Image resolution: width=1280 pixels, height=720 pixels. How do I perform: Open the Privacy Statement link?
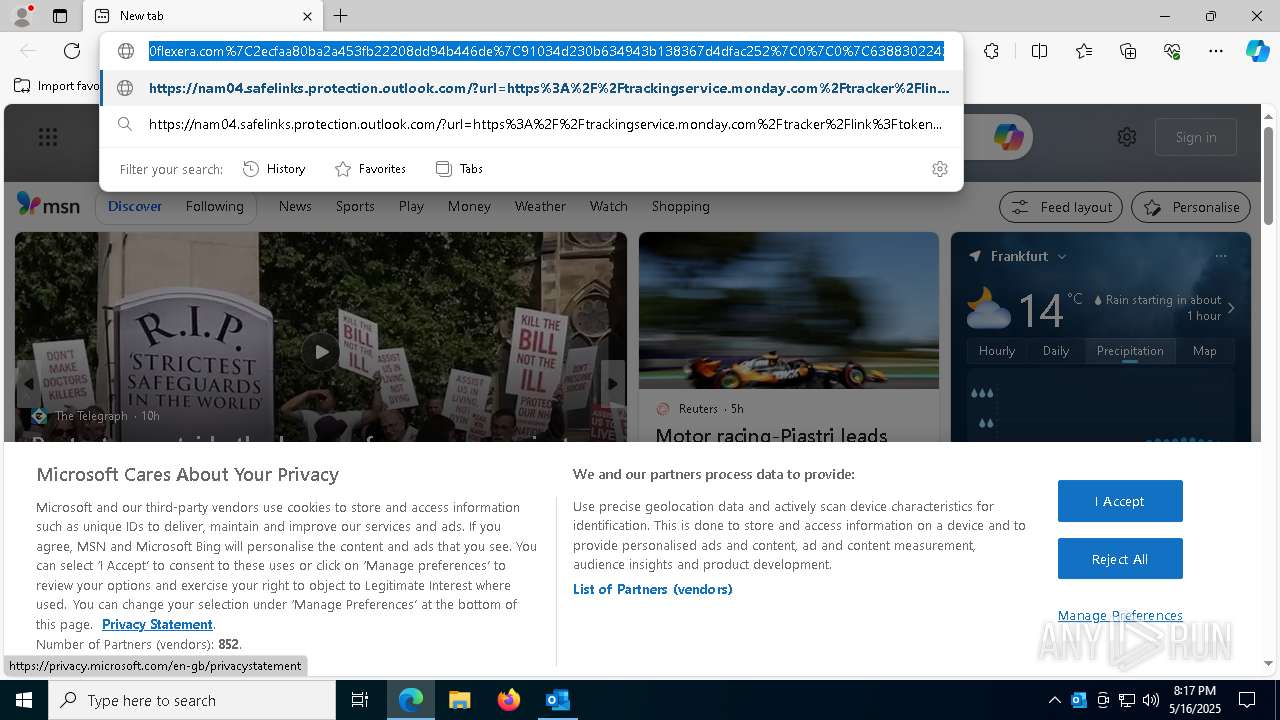pyautogui.click(x=157, y=624)
